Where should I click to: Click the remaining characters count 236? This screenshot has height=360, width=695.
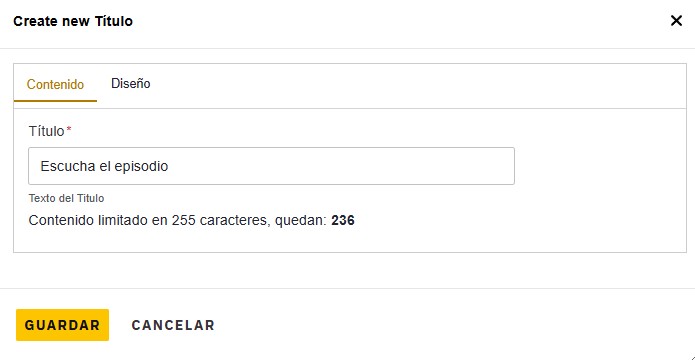coord(343,220)
